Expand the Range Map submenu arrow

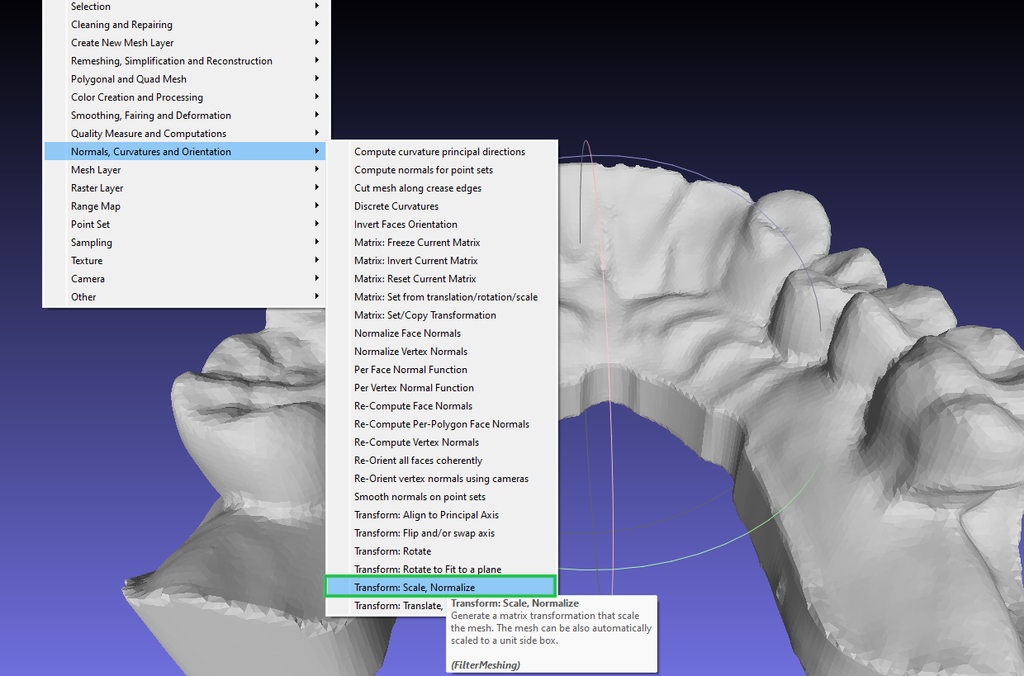click(x=316, y=205)
